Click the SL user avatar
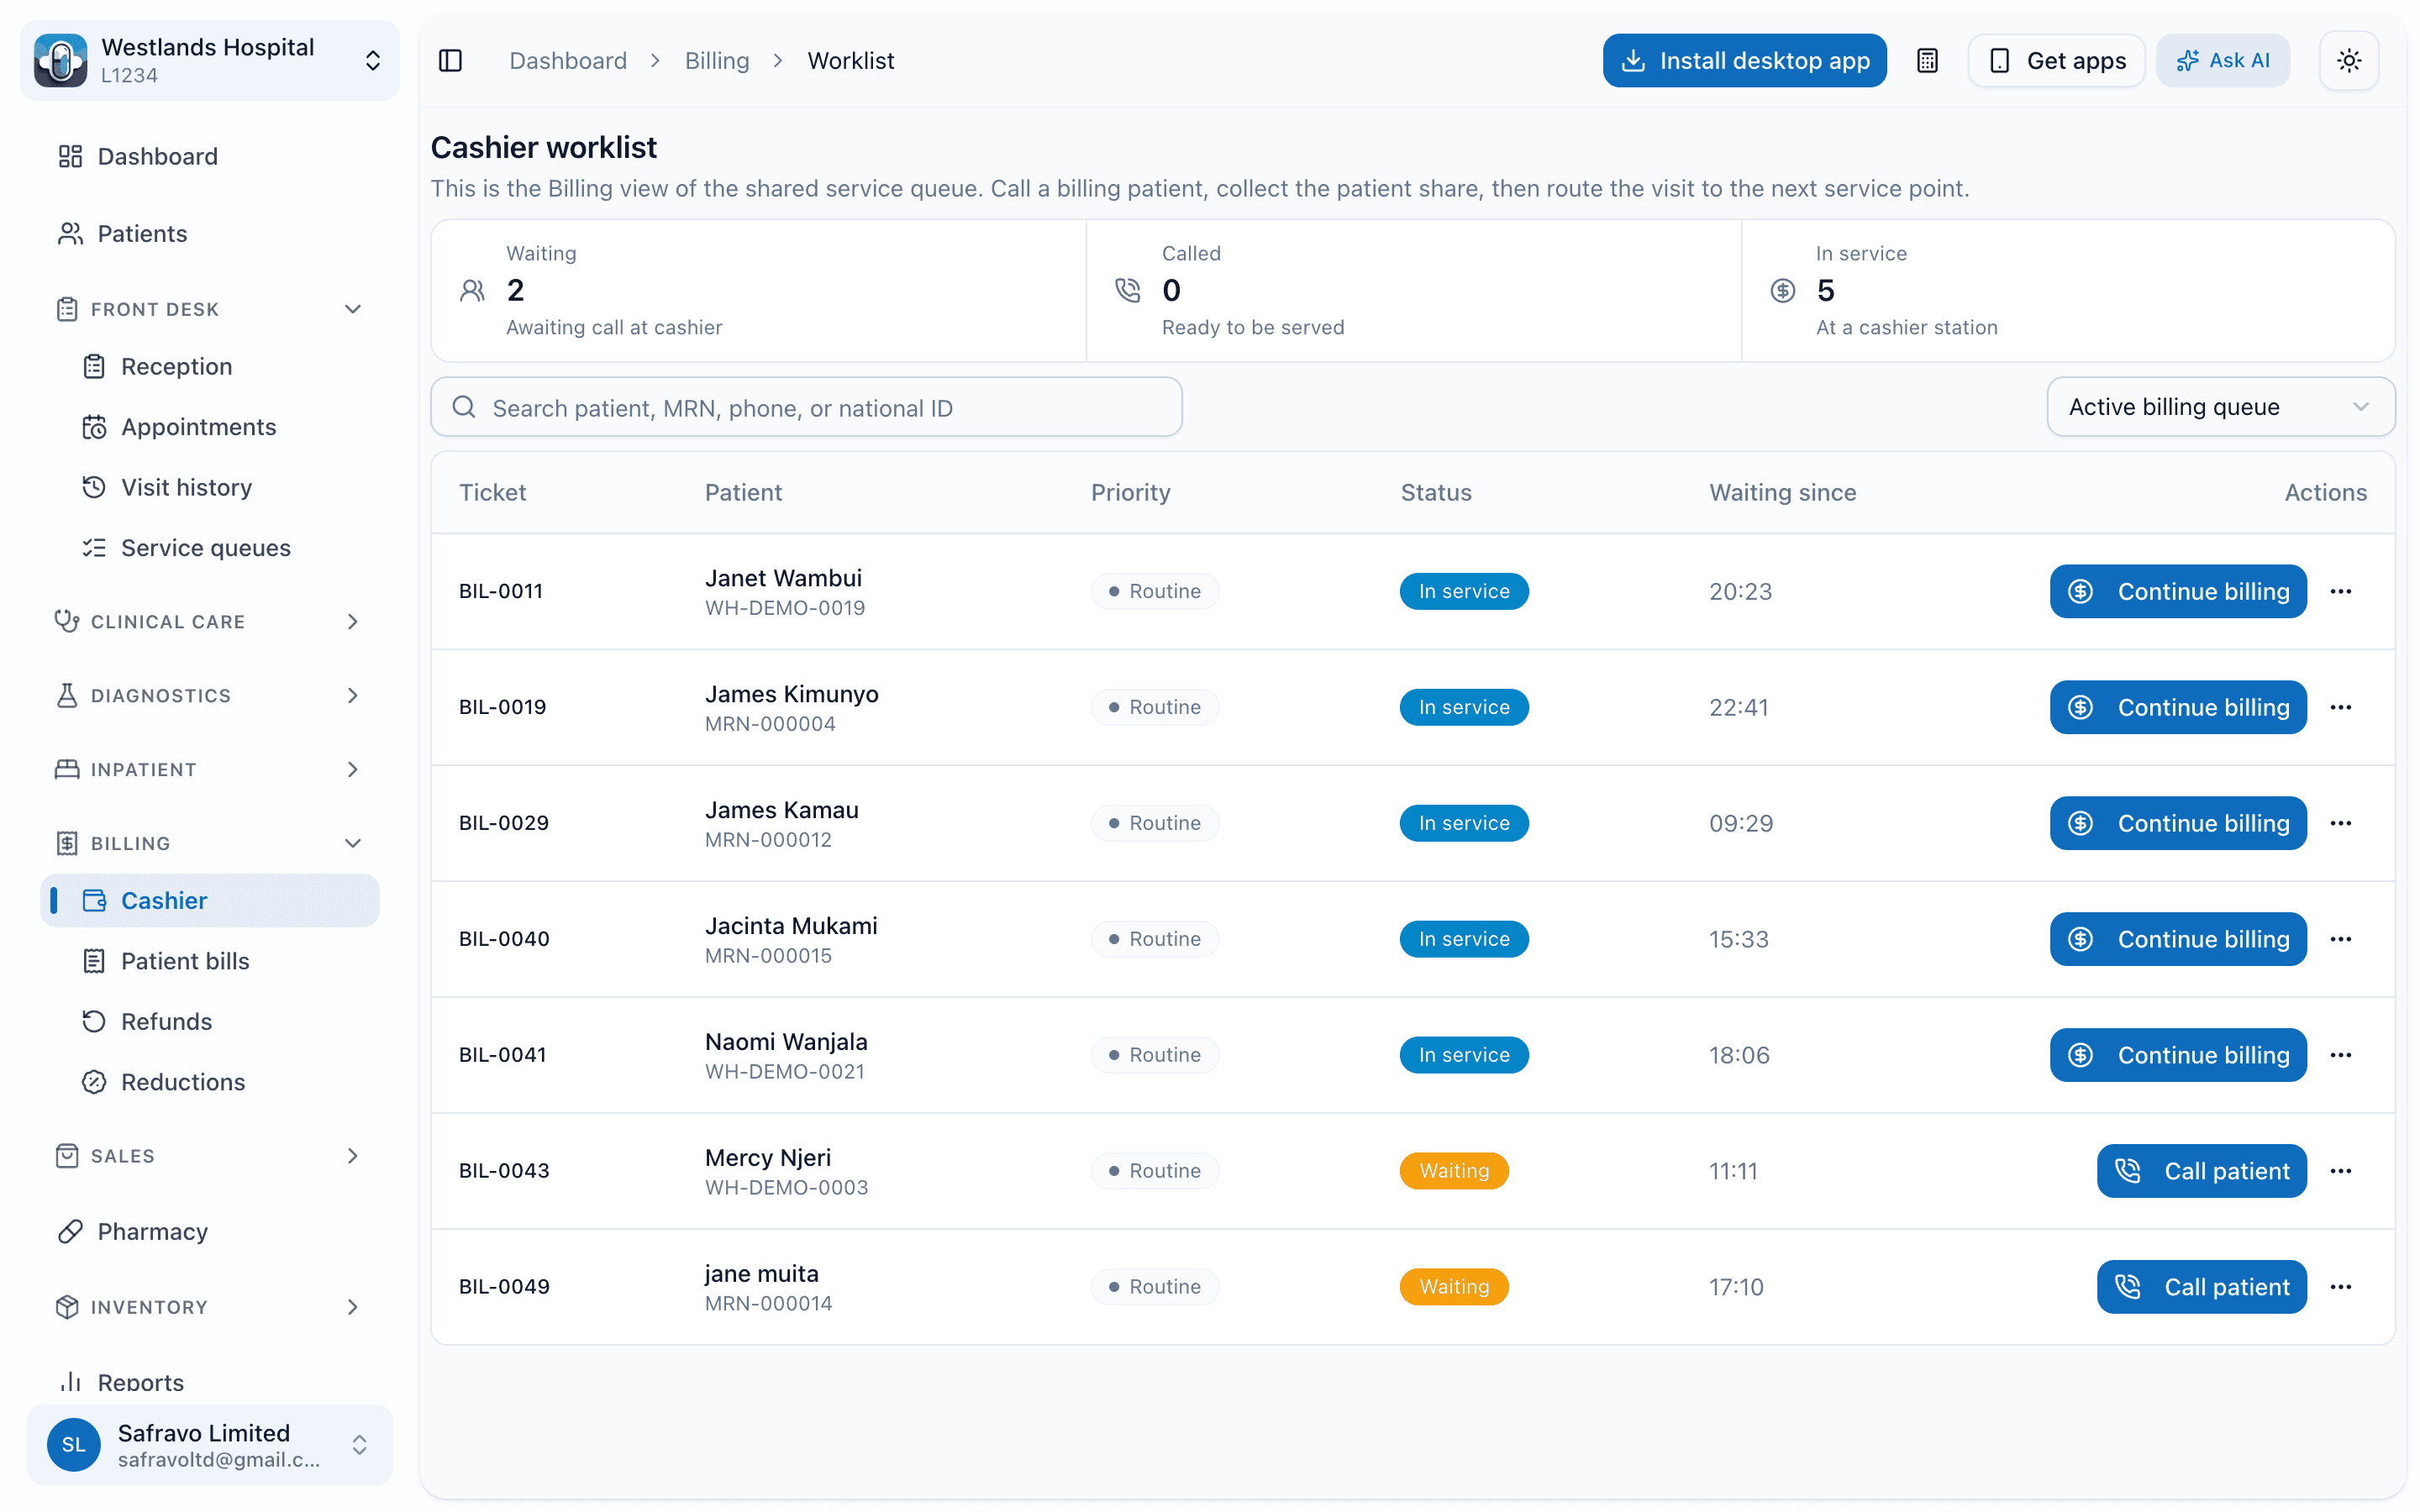 coord(73,1444)
